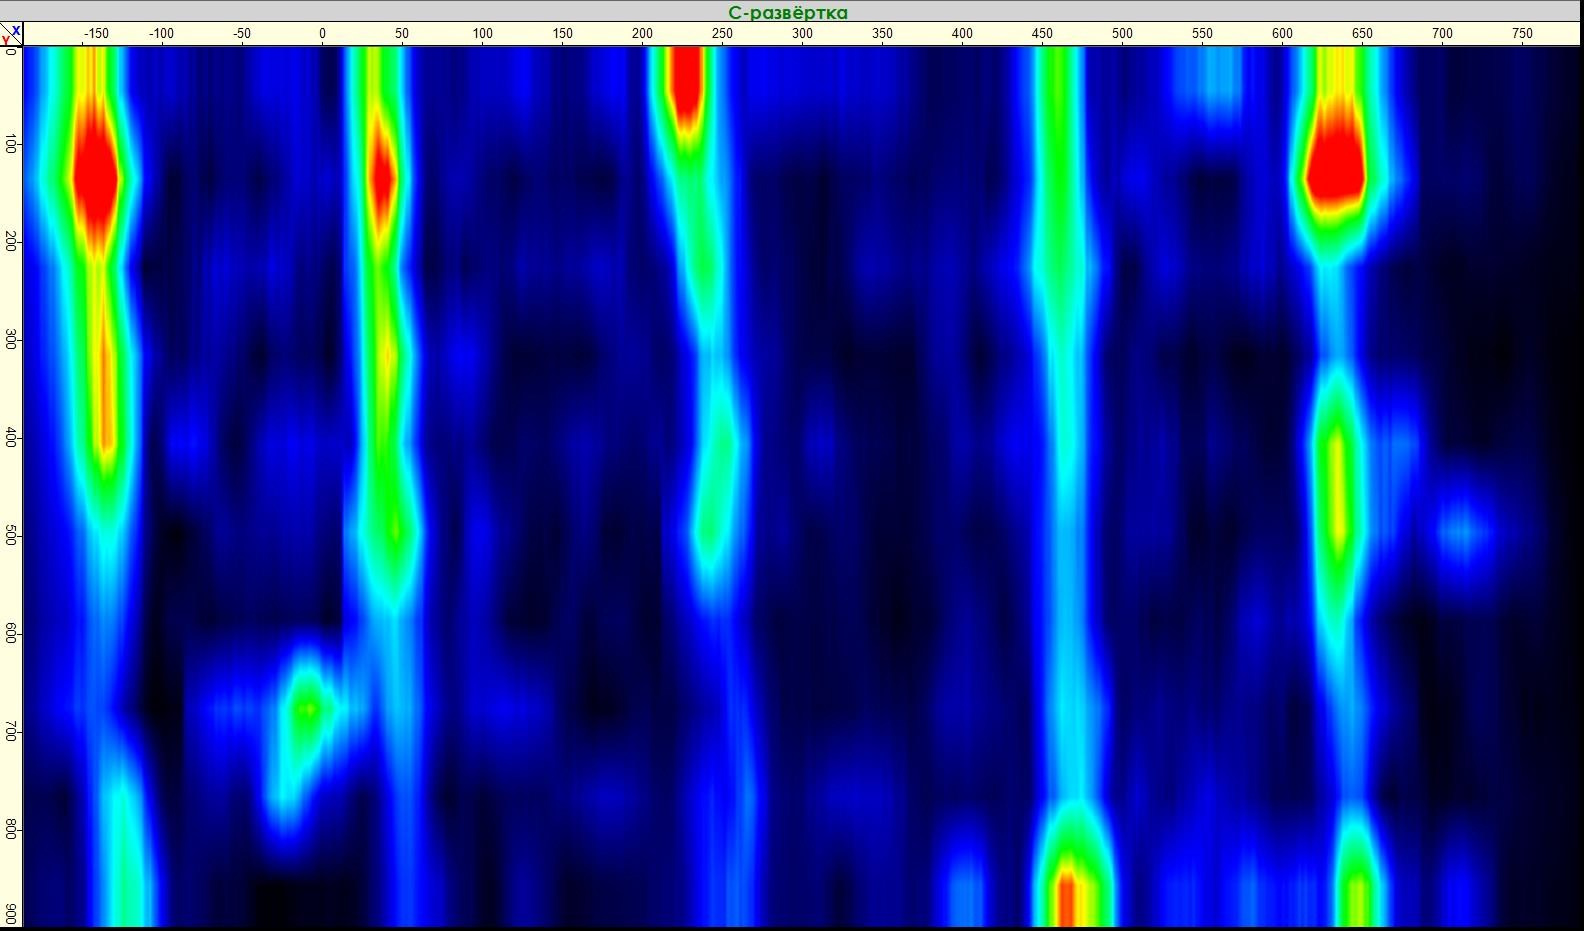Click the -150 mark on horizontal ruler
Image resolution: width=1584 pixels, height=931 pixels.
click(x=96, y=34)
